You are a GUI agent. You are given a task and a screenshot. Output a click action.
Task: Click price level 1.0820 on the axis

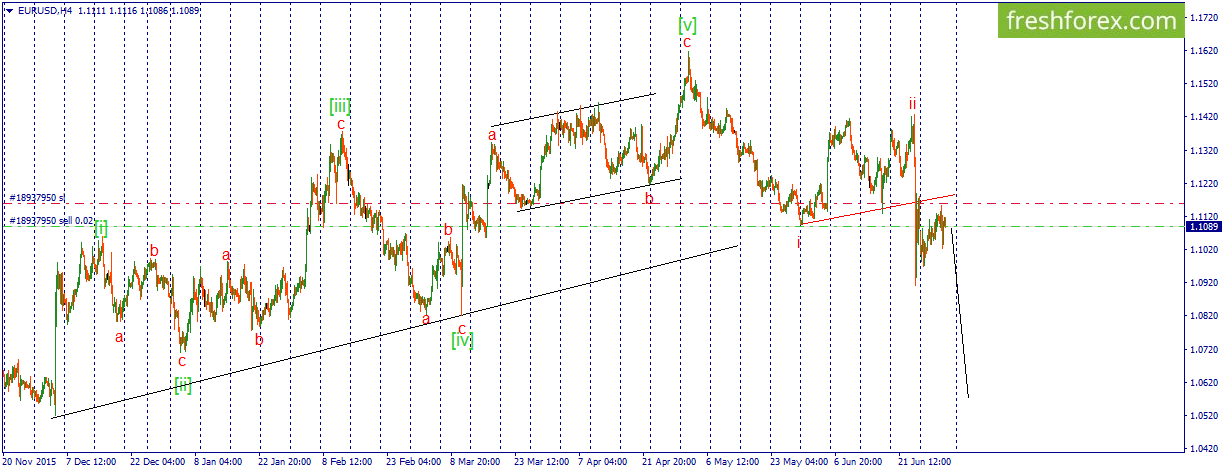point(1205,316)
